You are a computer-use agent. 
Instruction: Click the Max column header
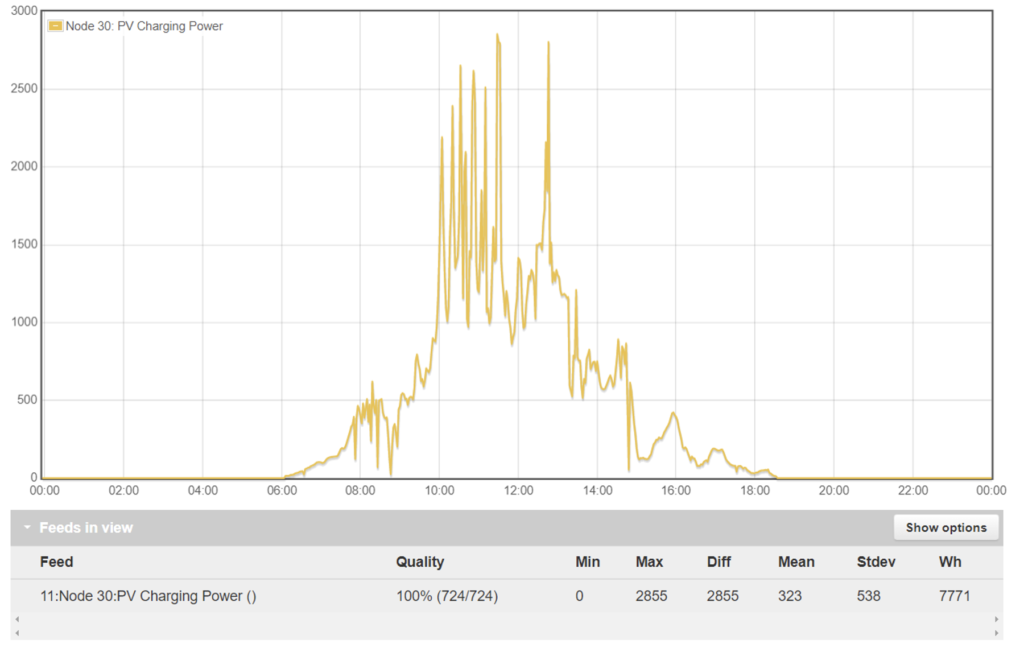point(649,562)
